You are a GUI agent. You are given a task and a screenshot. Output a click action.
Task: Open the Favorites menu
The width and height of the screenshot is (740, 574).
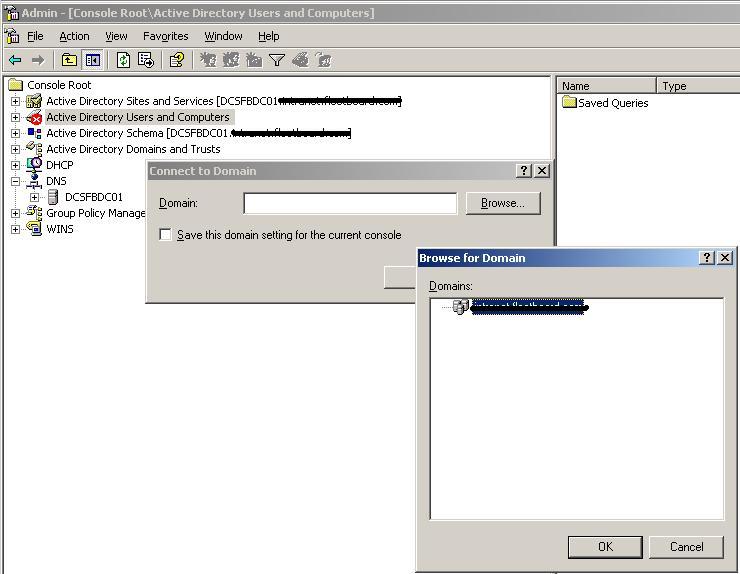tap(166, 36)
